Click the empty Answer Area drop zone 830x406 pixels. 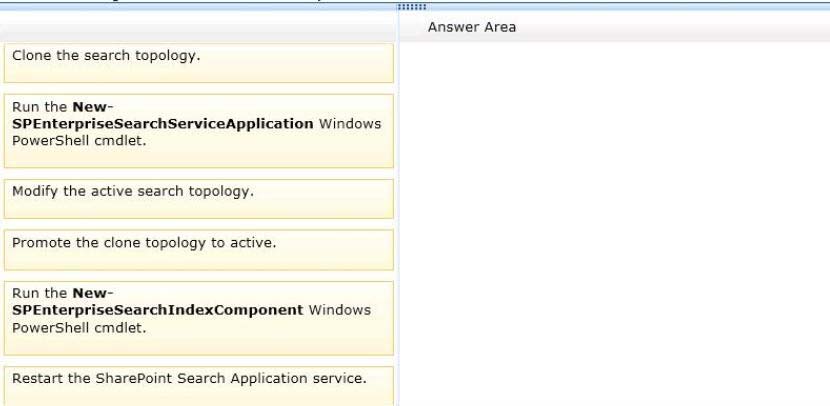point(614,220)
